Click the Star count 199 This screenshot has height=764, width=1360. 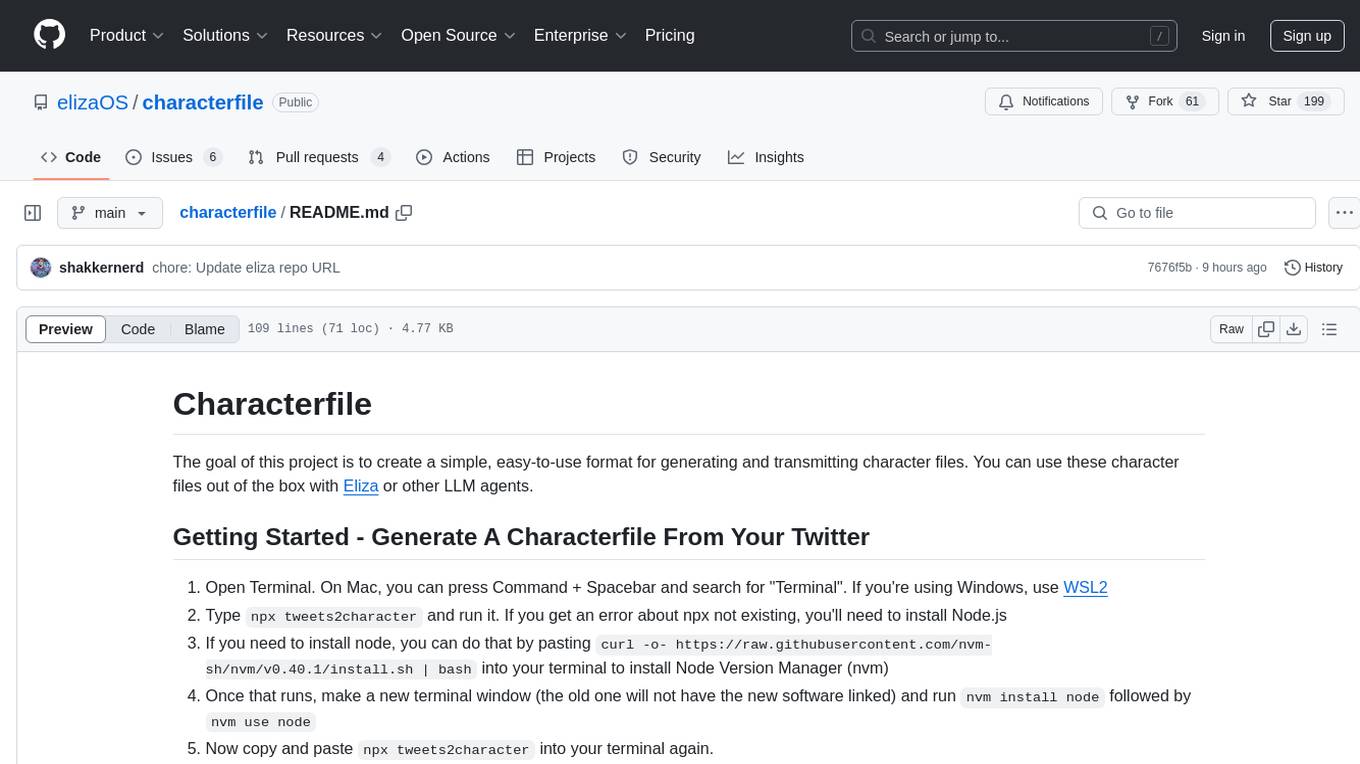click(x=1313, y=102)
